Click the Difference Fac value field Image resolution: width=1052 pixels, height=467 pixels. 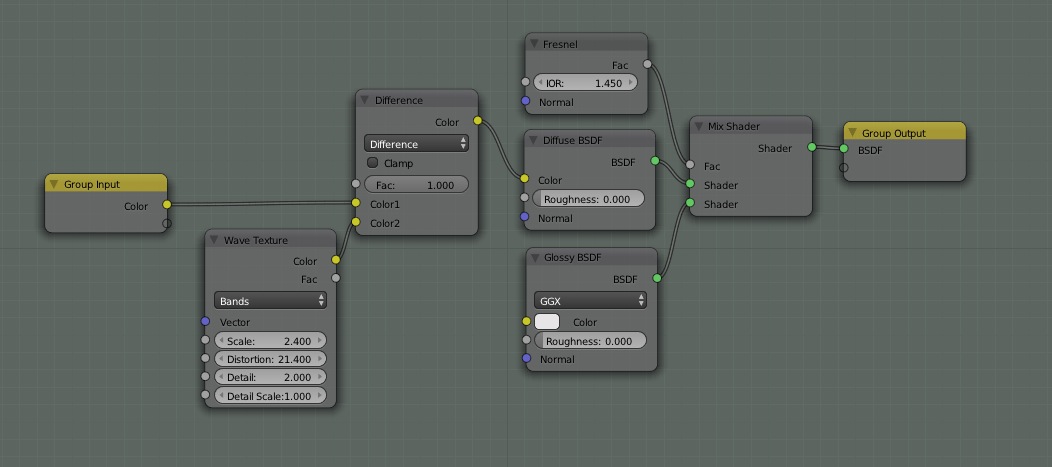tap(416, 185)
